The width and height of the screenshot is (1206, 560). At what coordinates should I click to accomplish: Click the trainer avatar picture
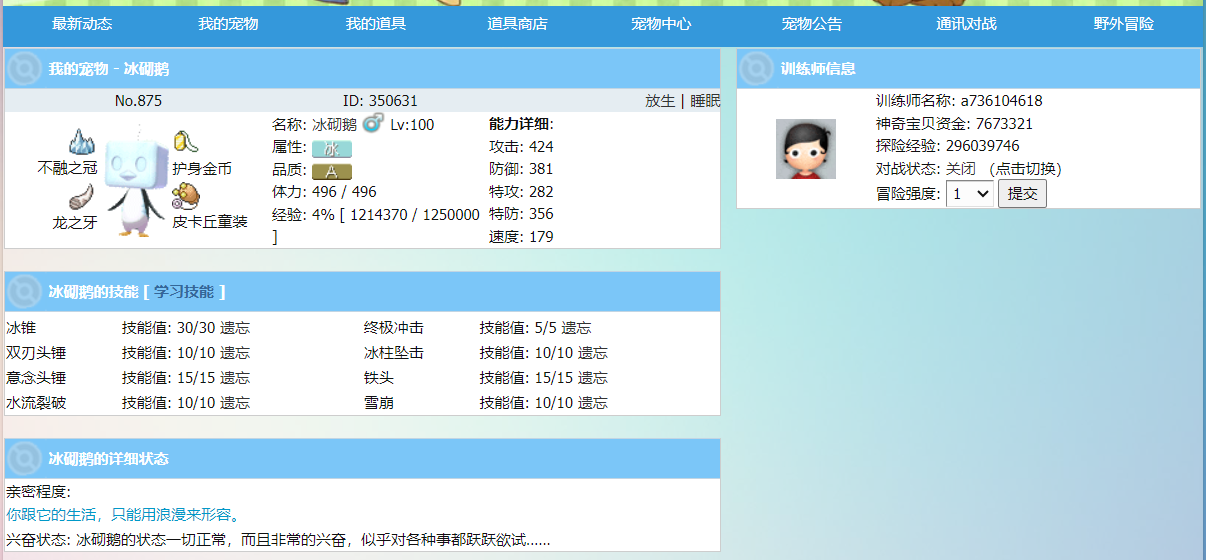tap(805, 149)
